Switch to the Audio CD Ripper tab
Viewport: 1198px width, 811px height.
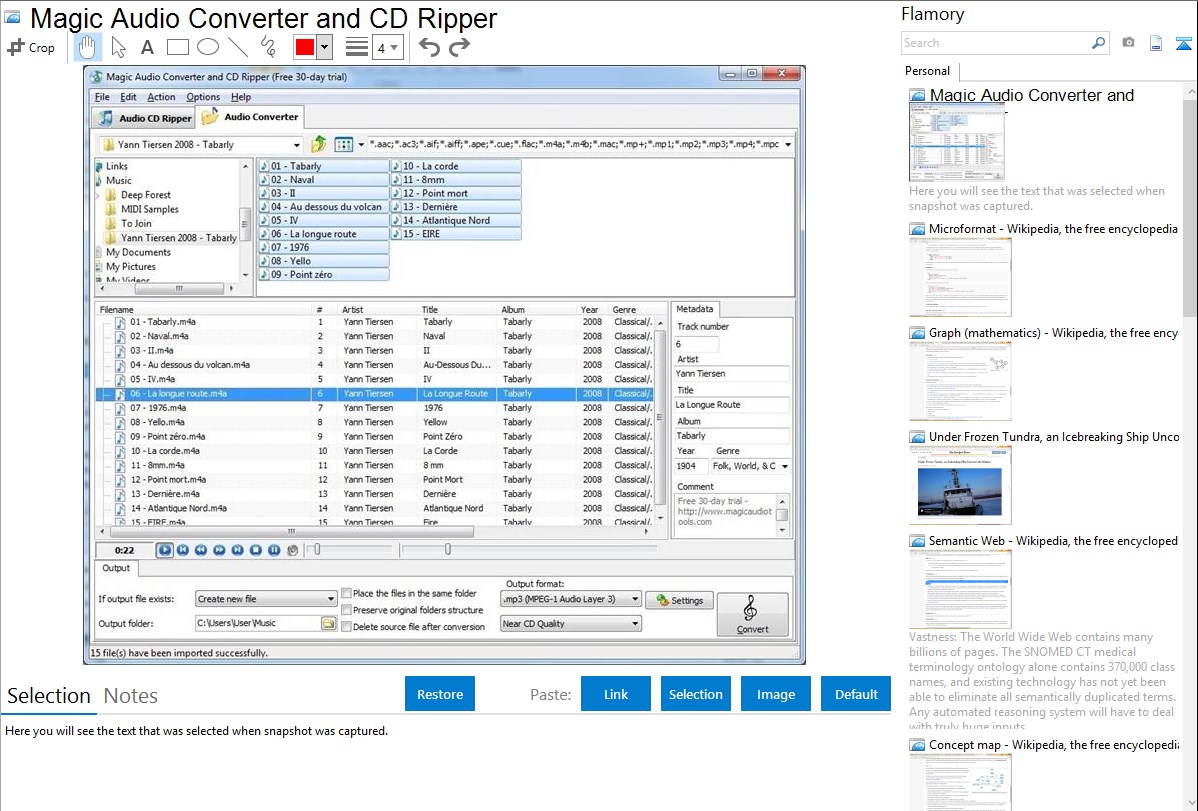point(144,118)
